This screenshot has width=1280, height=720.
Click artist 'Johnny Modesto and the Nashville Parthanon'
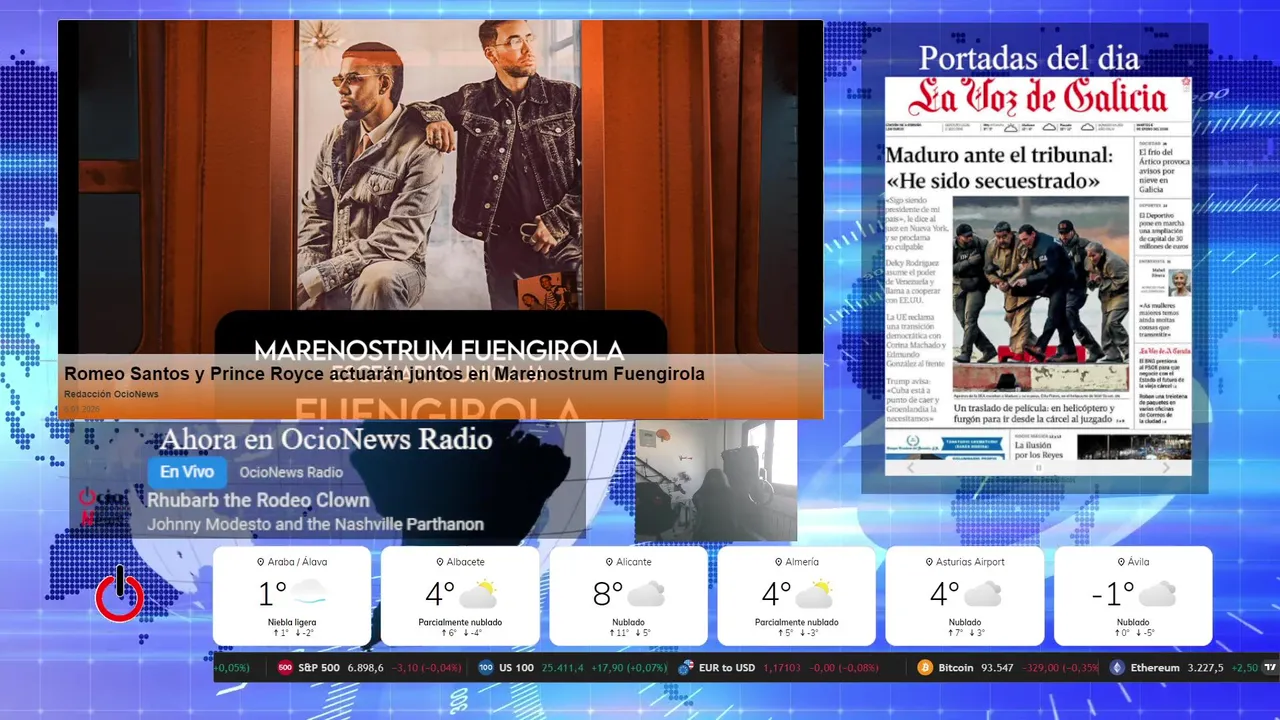click(x=316, y=524)
